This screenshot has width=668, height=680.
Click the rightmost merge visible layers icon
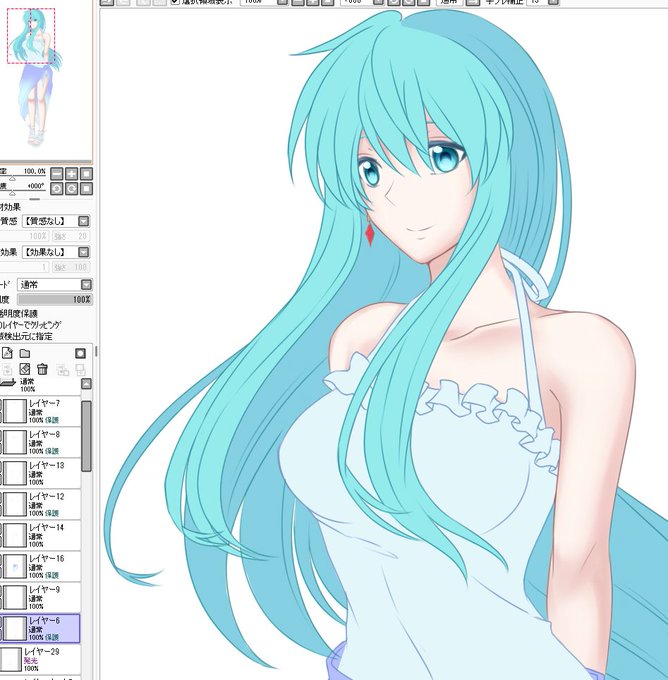point(80,369)
